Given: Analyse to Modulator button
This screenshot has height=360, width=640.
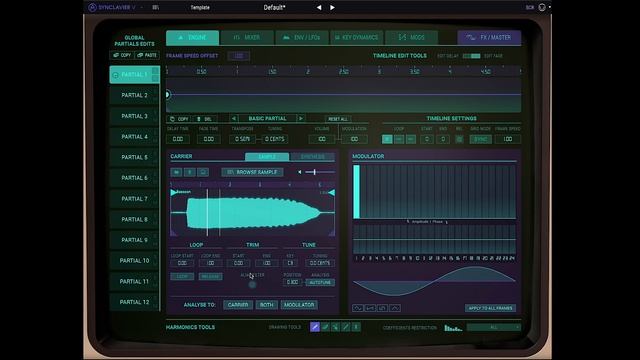Looking at the screenshot, I should click(x=299, y=305).
